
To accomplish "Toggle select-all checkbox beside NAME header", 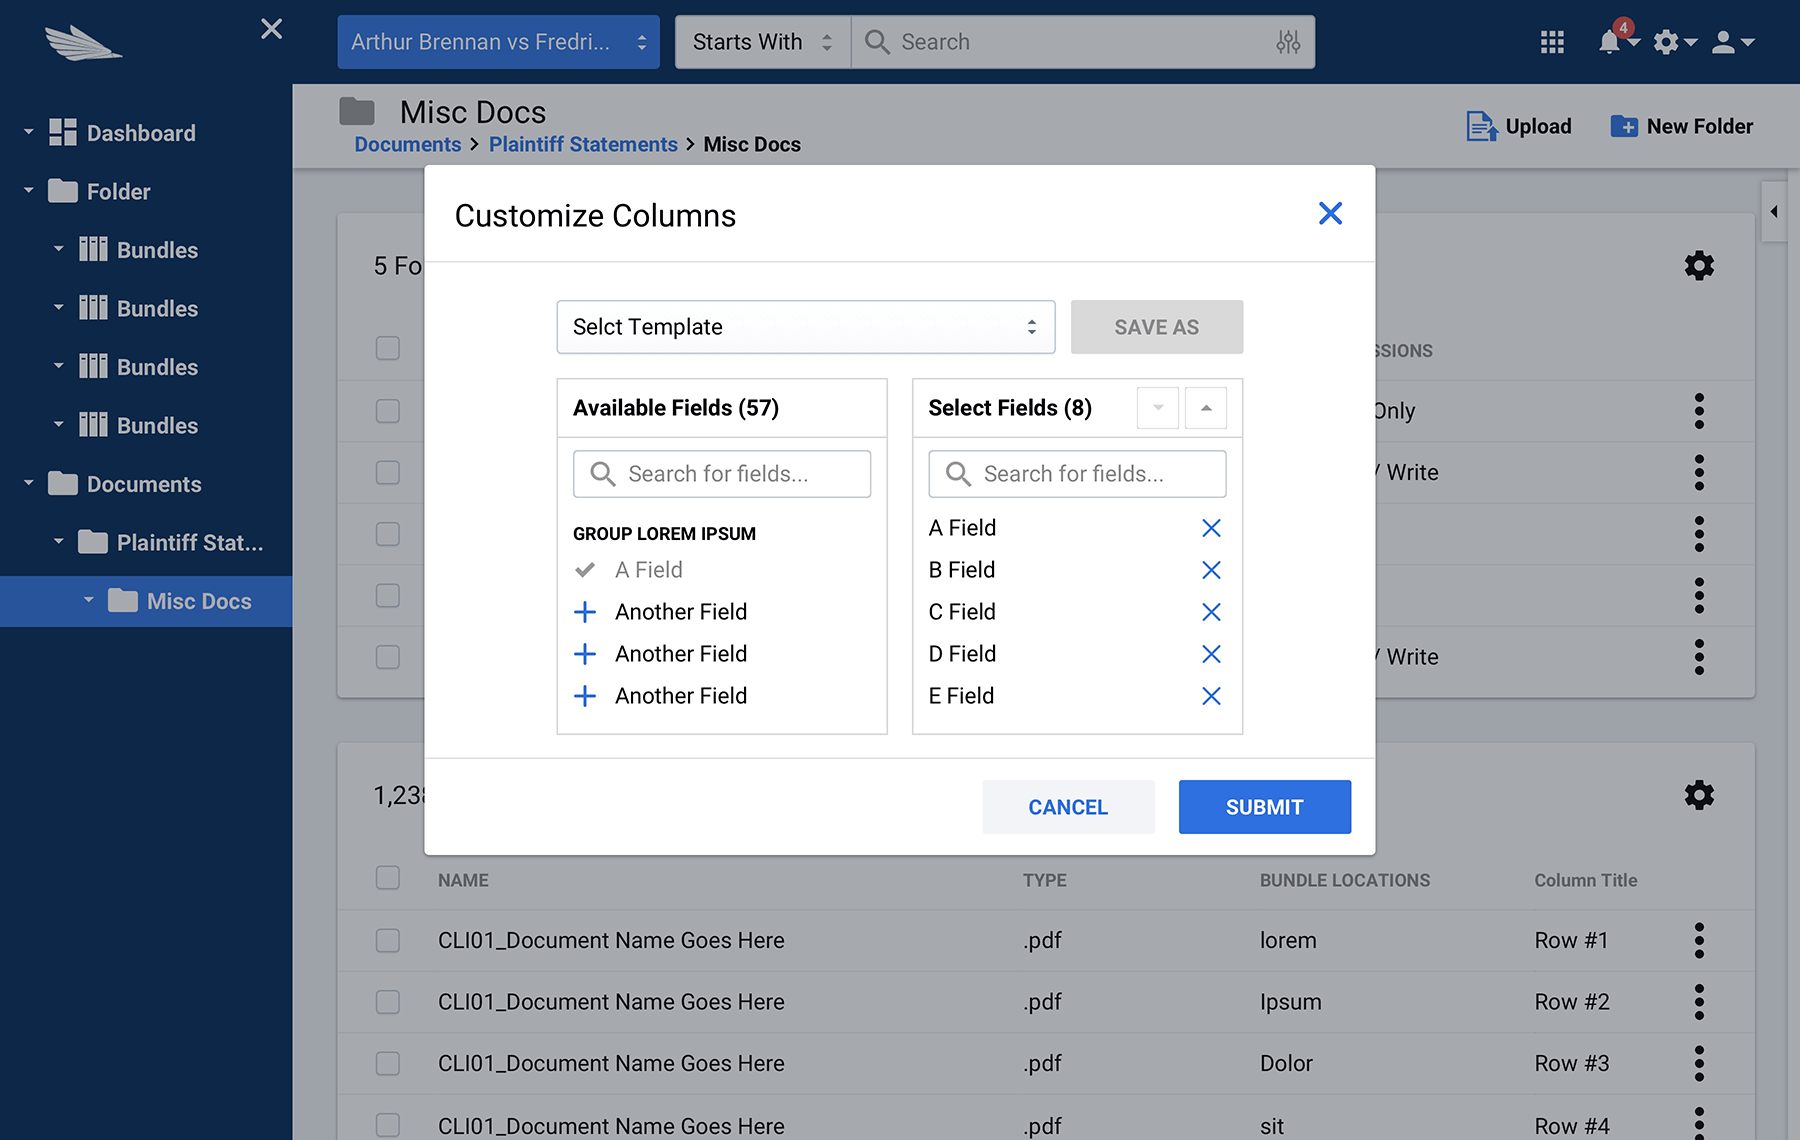I will (388, 878).
